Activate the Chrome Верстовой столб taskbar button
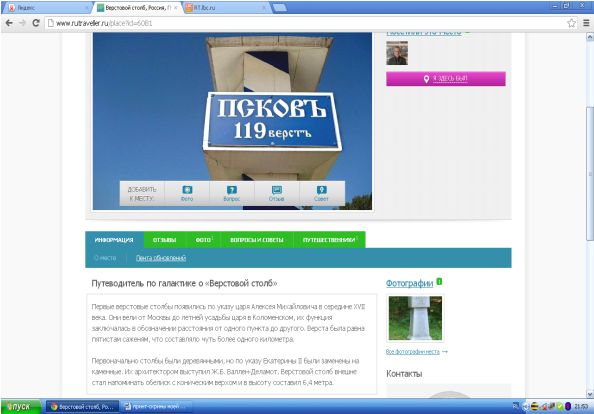The width and height of the screenshot is (594, 414). [82, 407]
